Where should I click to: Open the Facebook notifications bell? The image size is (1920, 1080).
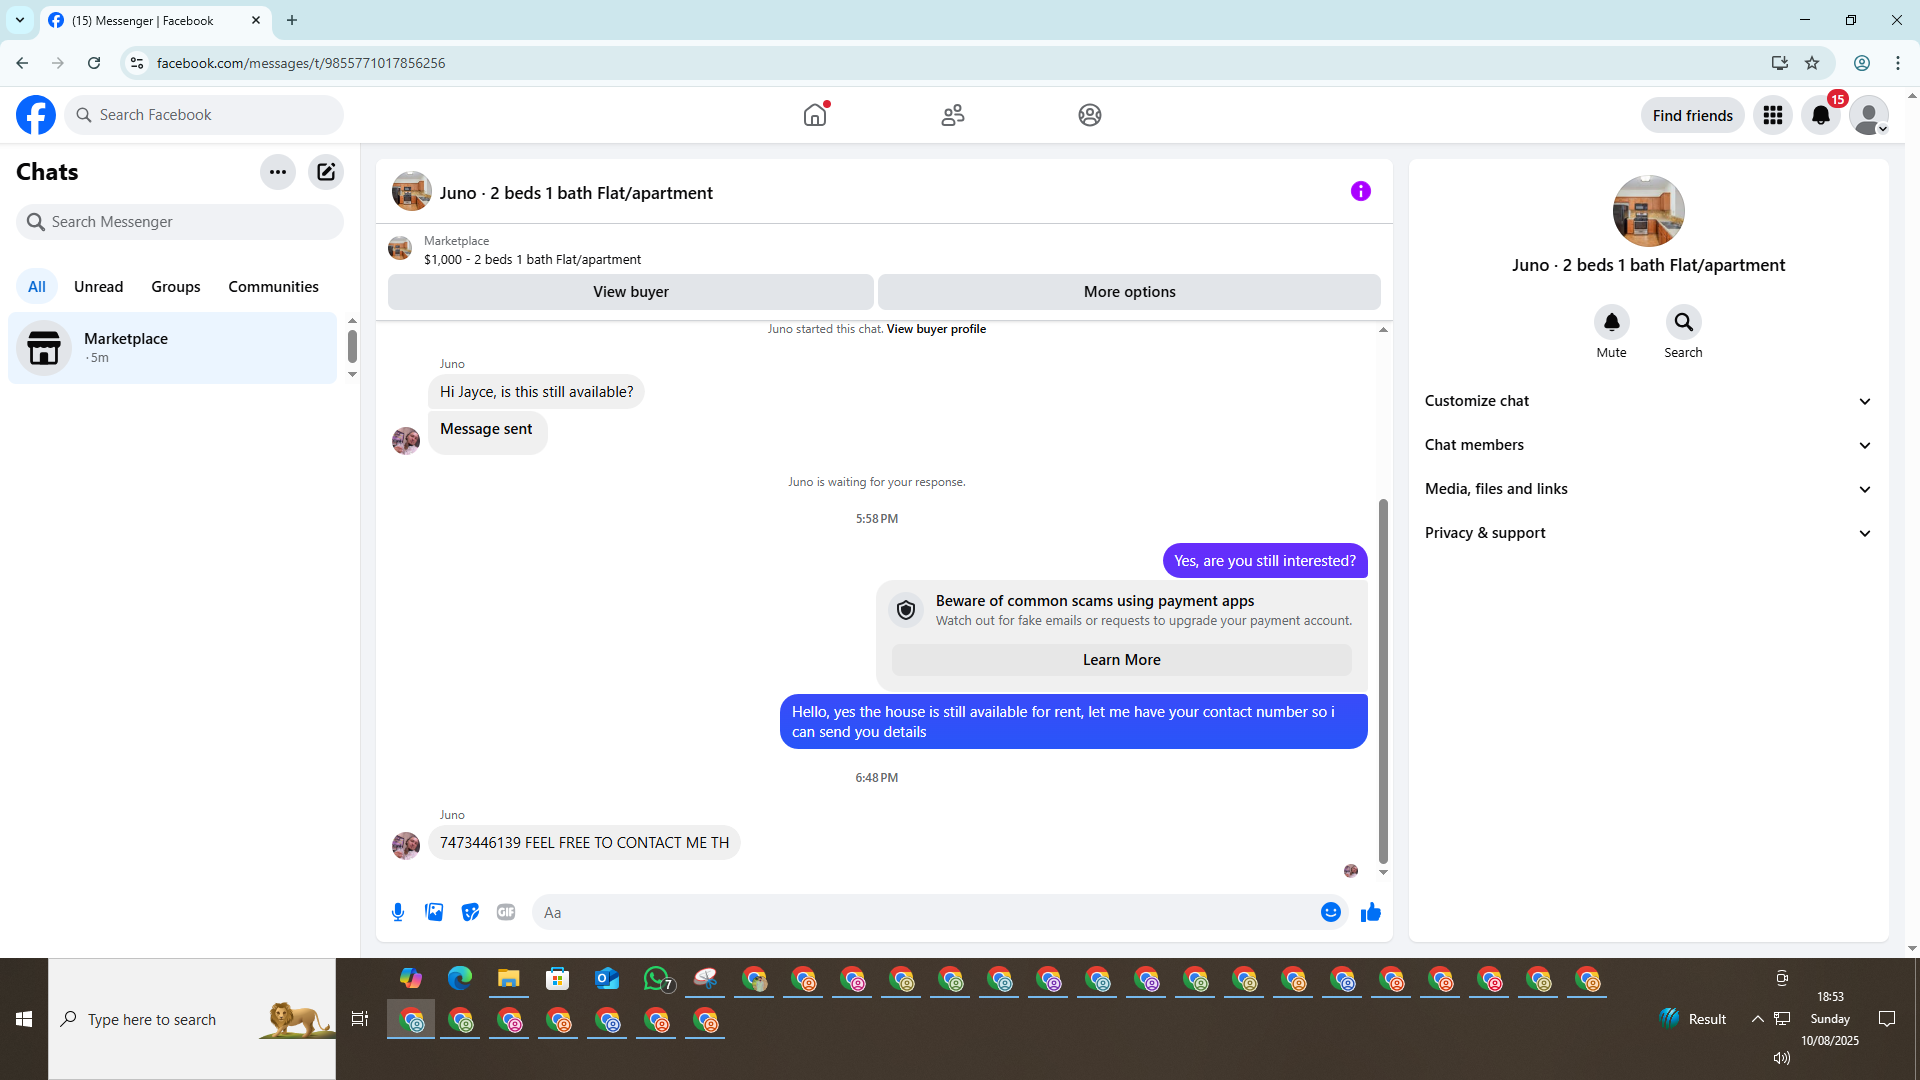(1820, 116)
